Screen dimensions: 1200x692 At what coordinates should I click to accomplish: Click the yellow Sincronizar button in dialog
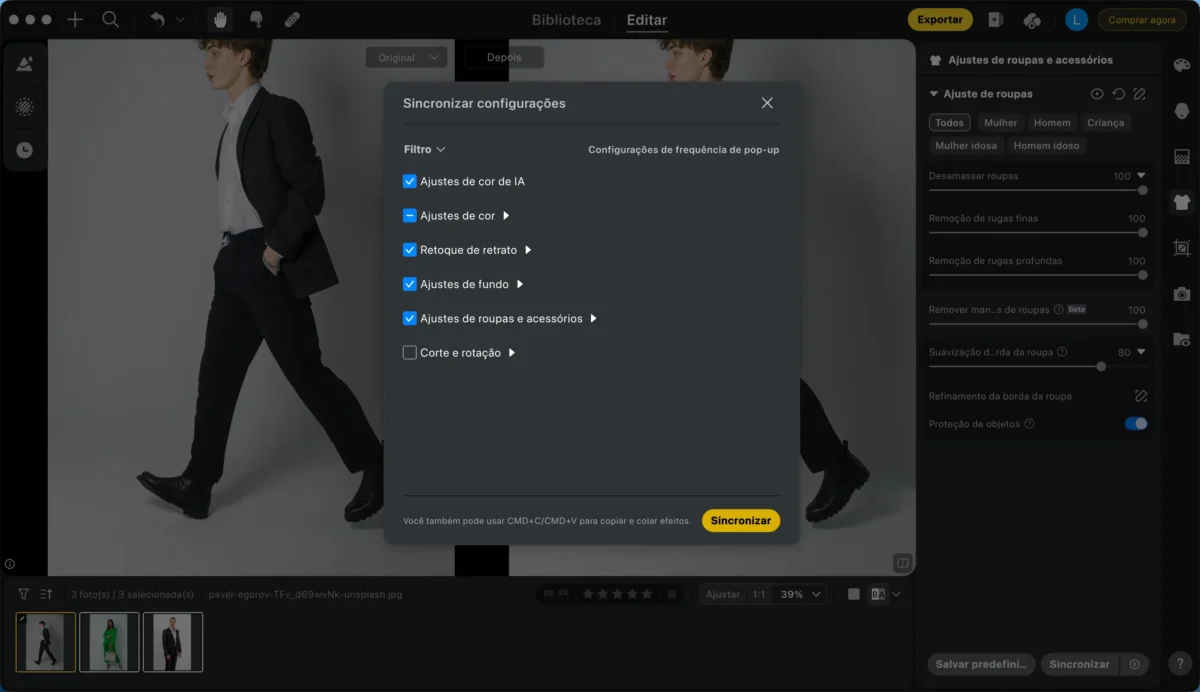click(x=741, y=521)
